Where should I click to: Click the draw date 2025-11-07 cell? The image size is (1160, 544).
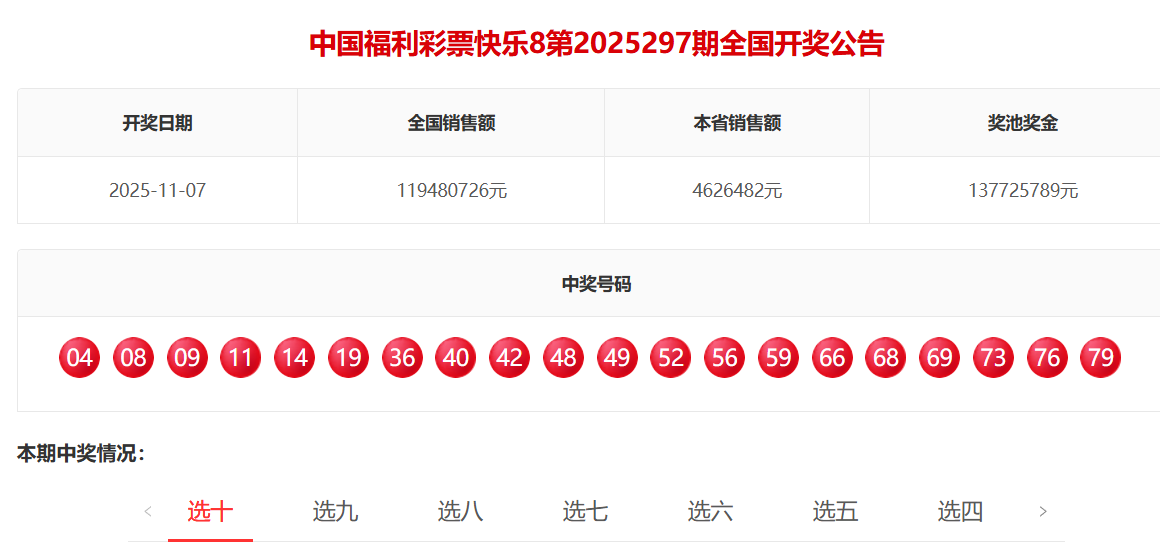[157, 190]
